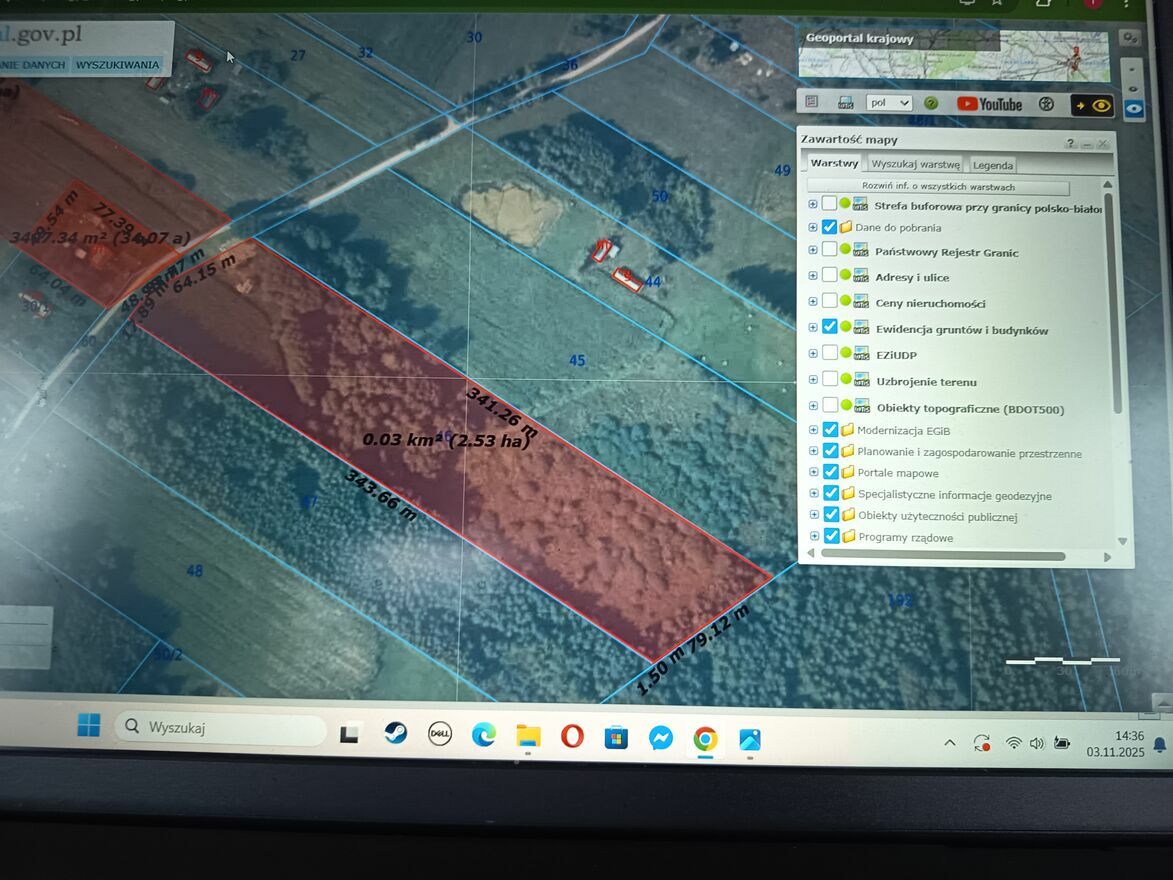Switch to the Legenda tab
The image size is (1173, 880).
click(992, 165)
